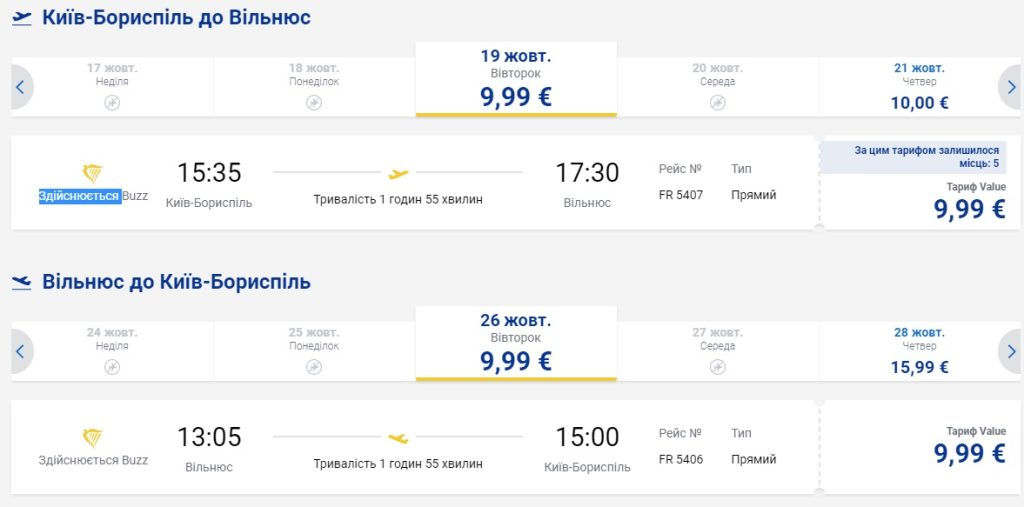Select the 19 жовт. Вівторок date tab
Image resolution: width=1024 pixels, height=507 pixels.
[516, 78]
